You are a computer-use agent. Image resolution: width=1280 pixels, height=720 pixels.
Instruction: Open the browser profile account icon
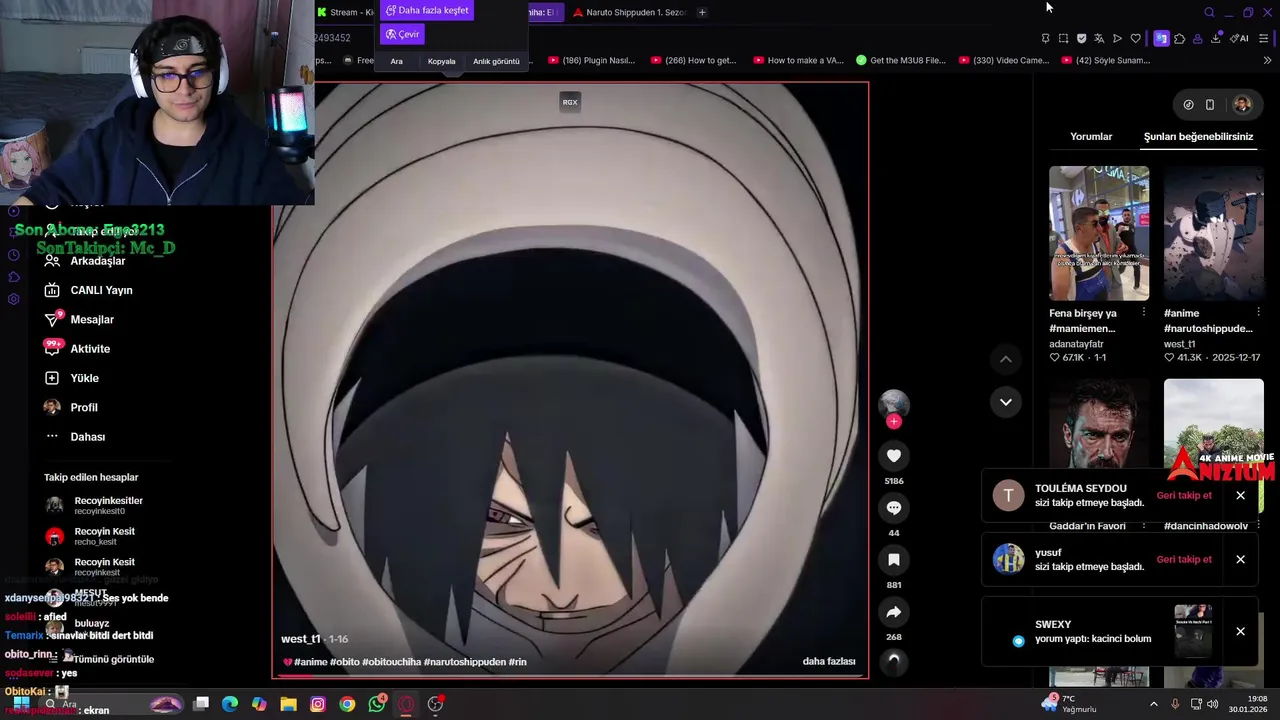coord(1197,38)
